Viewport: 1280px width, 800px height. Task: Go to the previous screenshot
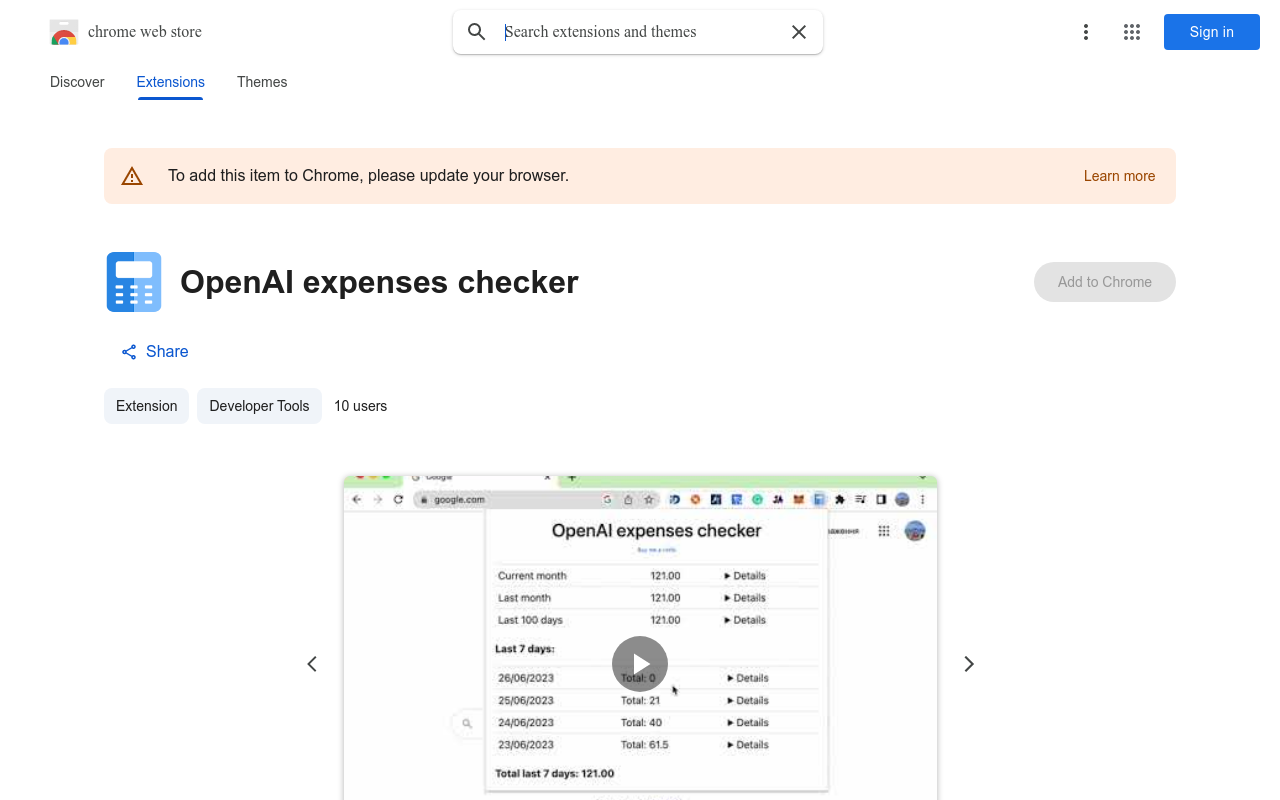click(x=312, y=664)
